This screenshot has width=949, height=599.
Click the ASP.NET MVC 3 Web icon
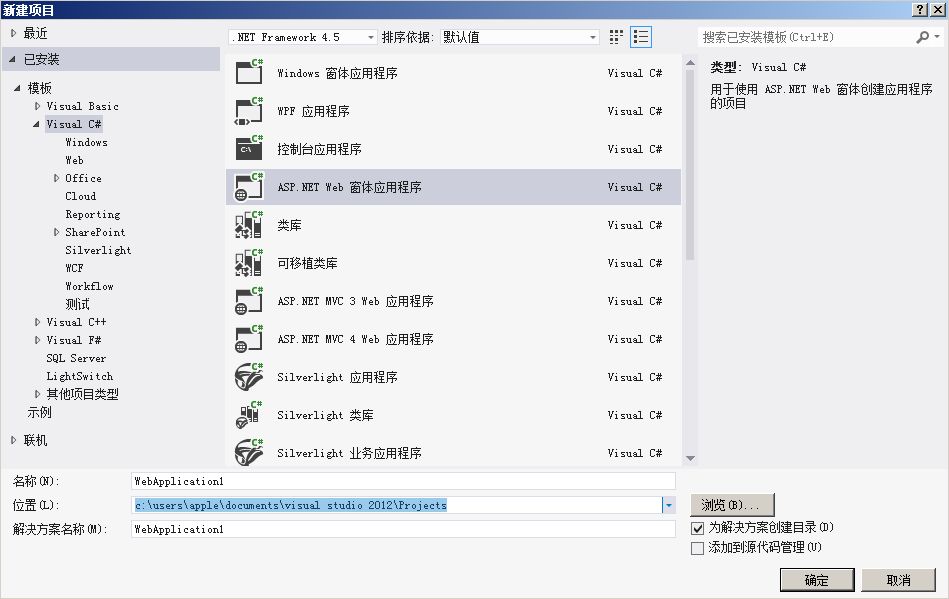click(249, 301)
